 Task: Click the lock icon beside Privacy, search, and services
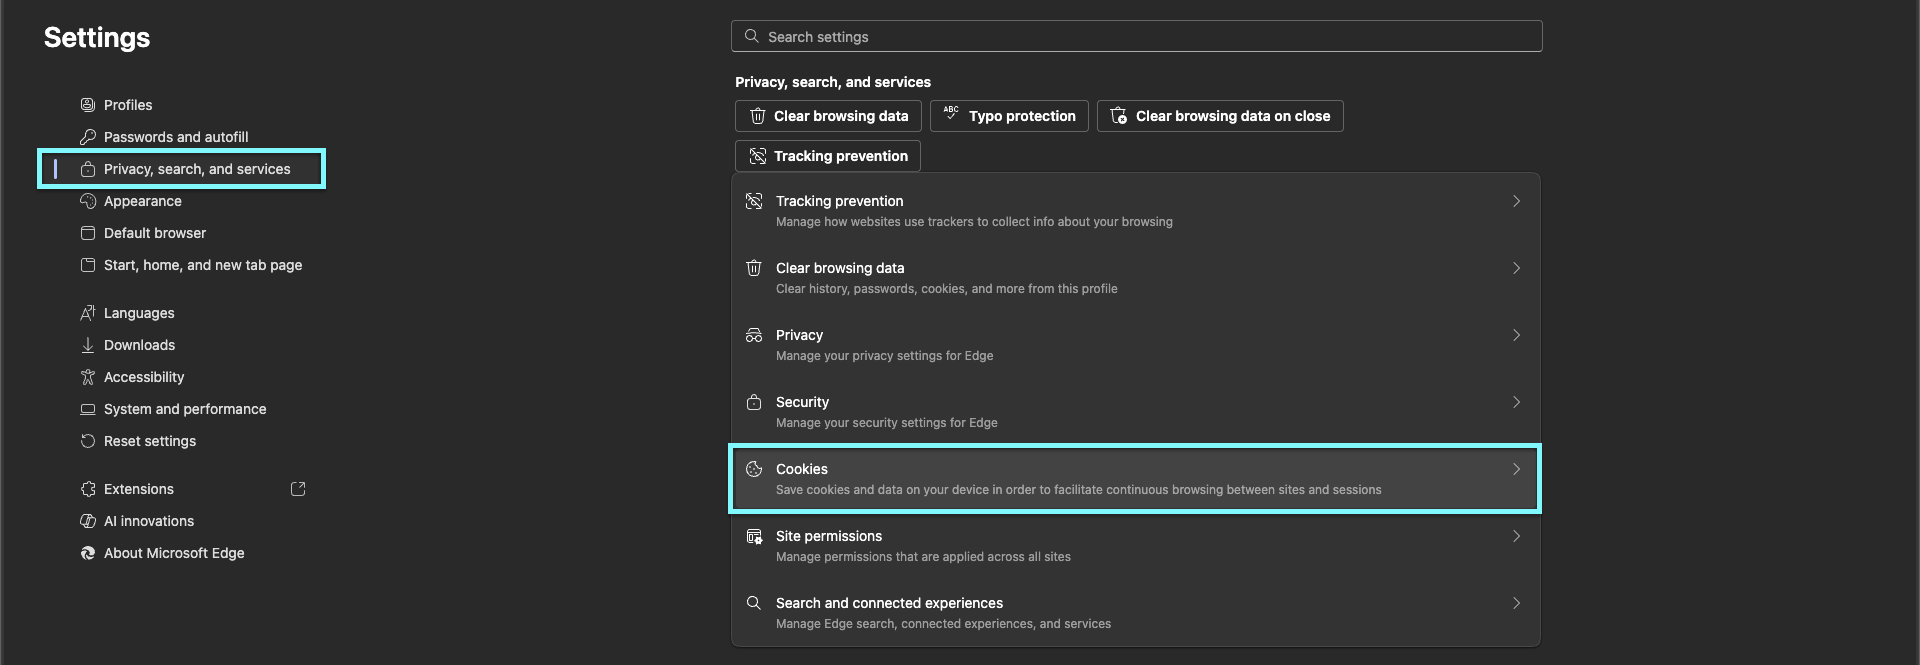pyautogui.click(x=88, y=169)
